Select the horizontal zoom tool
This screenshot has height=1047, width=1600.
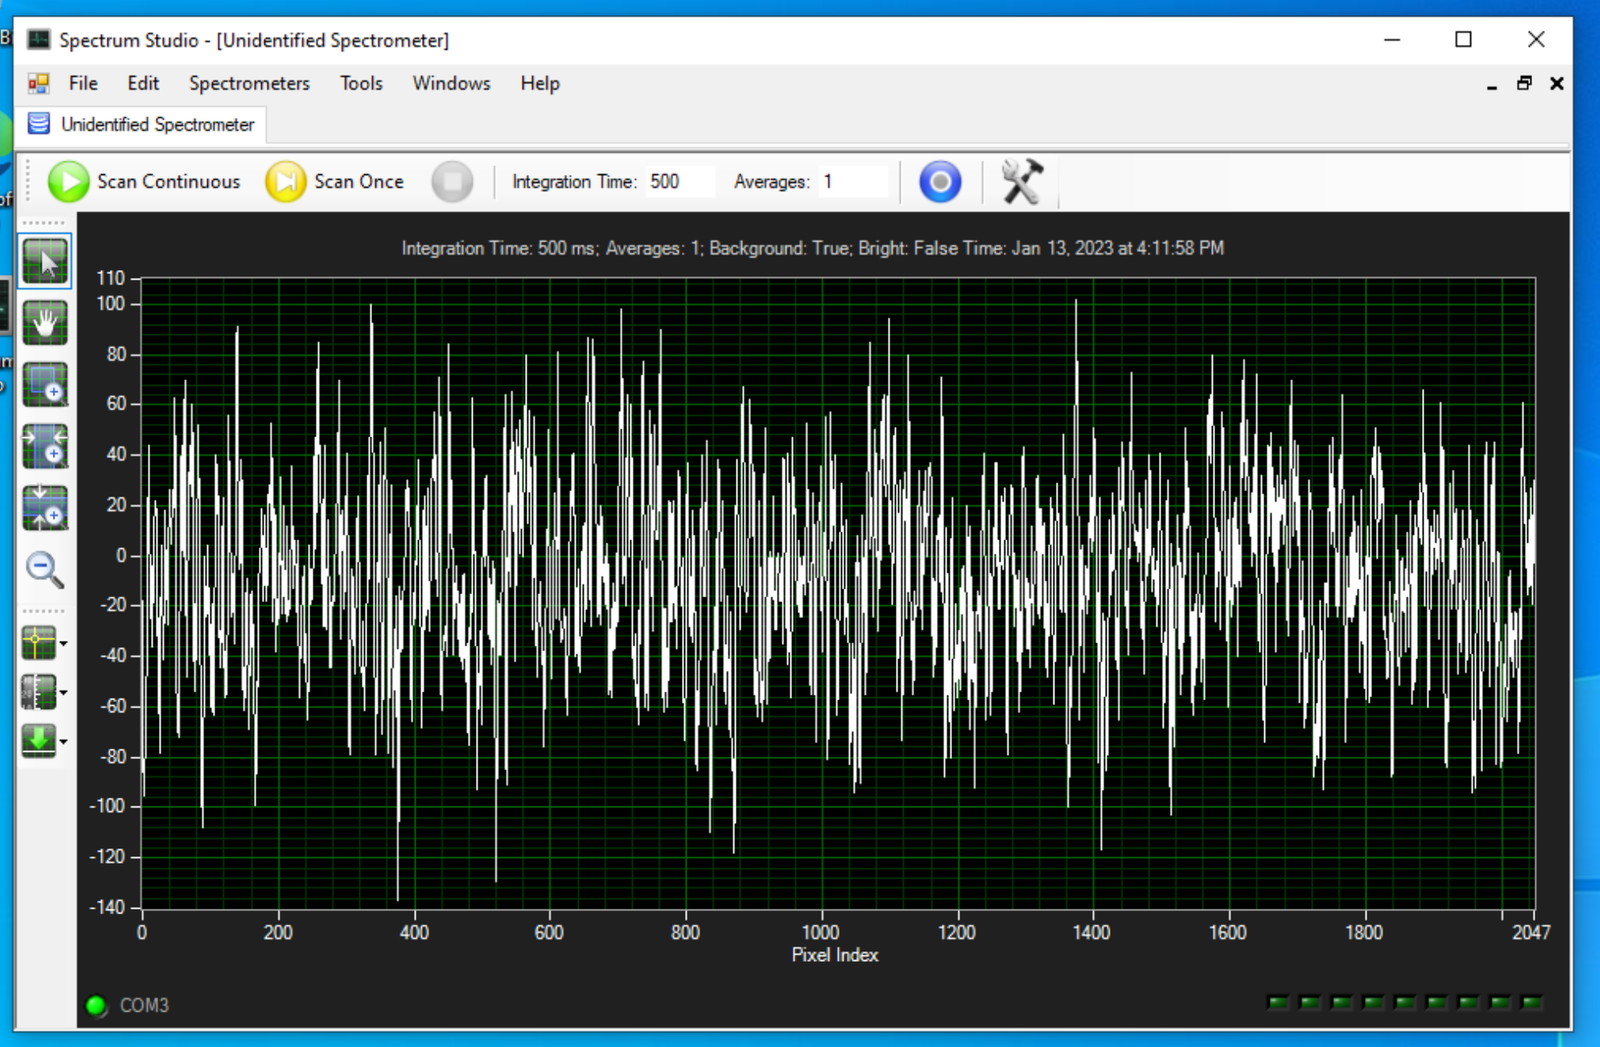point(45,446)
